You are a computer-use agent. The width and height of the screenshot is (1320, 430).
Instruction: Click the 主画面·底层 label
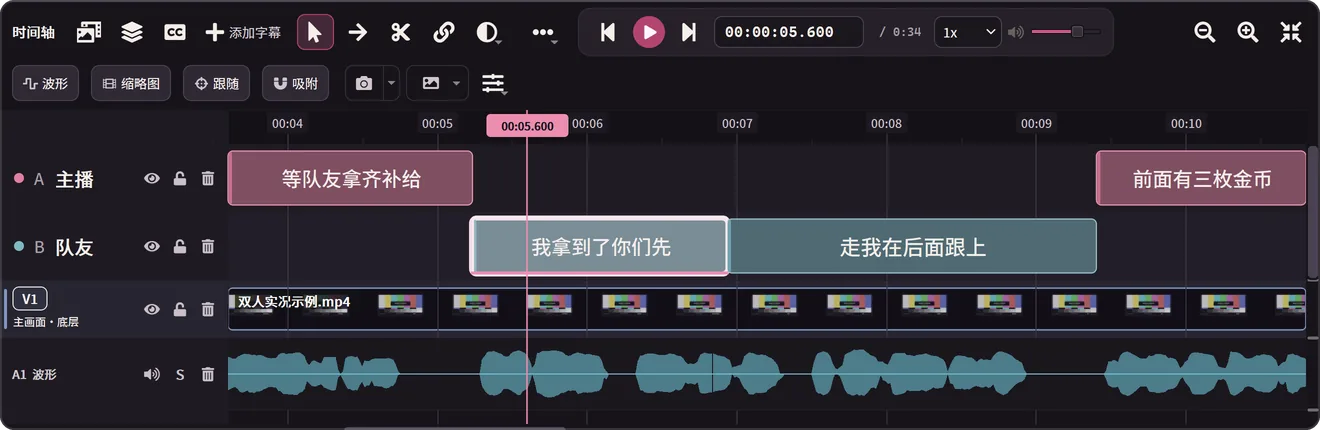coord(46,322)
